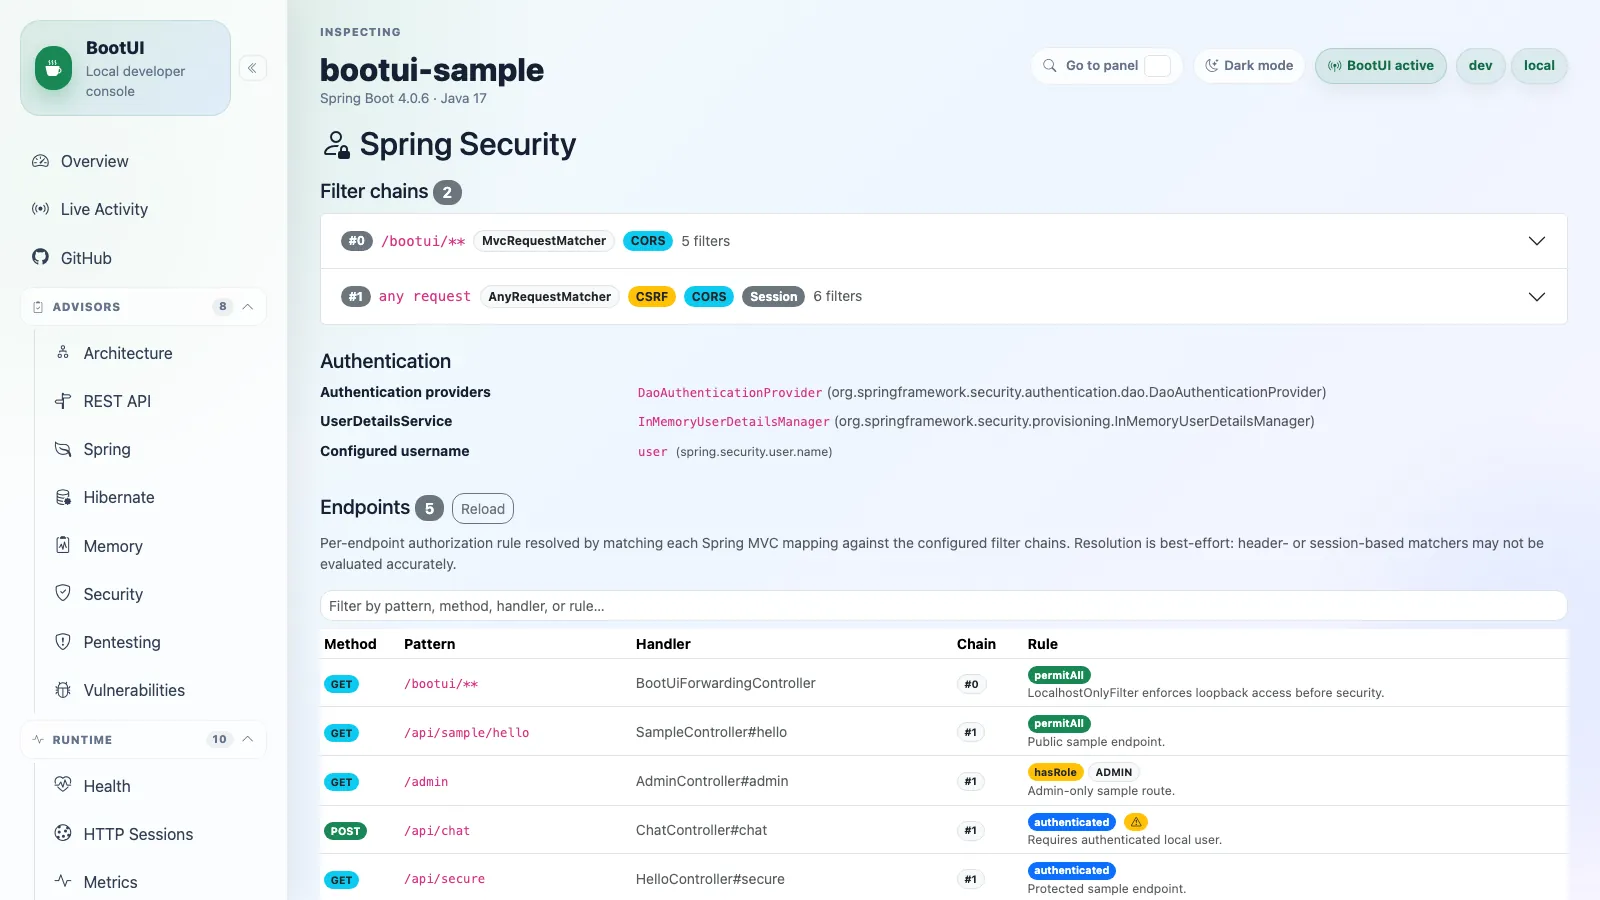This screenshot has height=900, width=1600.
Task: Click the Hibernate database icon
Action: point(63,497)
